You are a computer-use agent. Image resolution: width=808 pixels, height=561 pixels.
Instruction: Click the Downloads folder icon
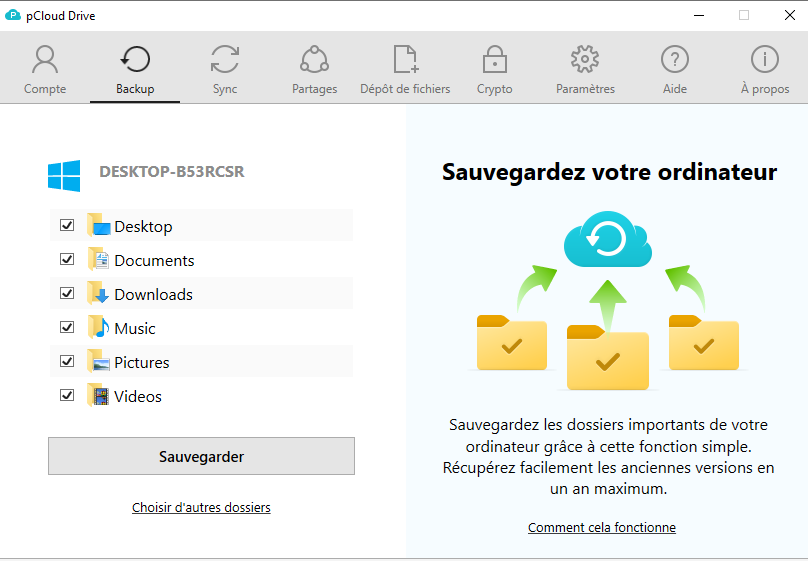99,293
